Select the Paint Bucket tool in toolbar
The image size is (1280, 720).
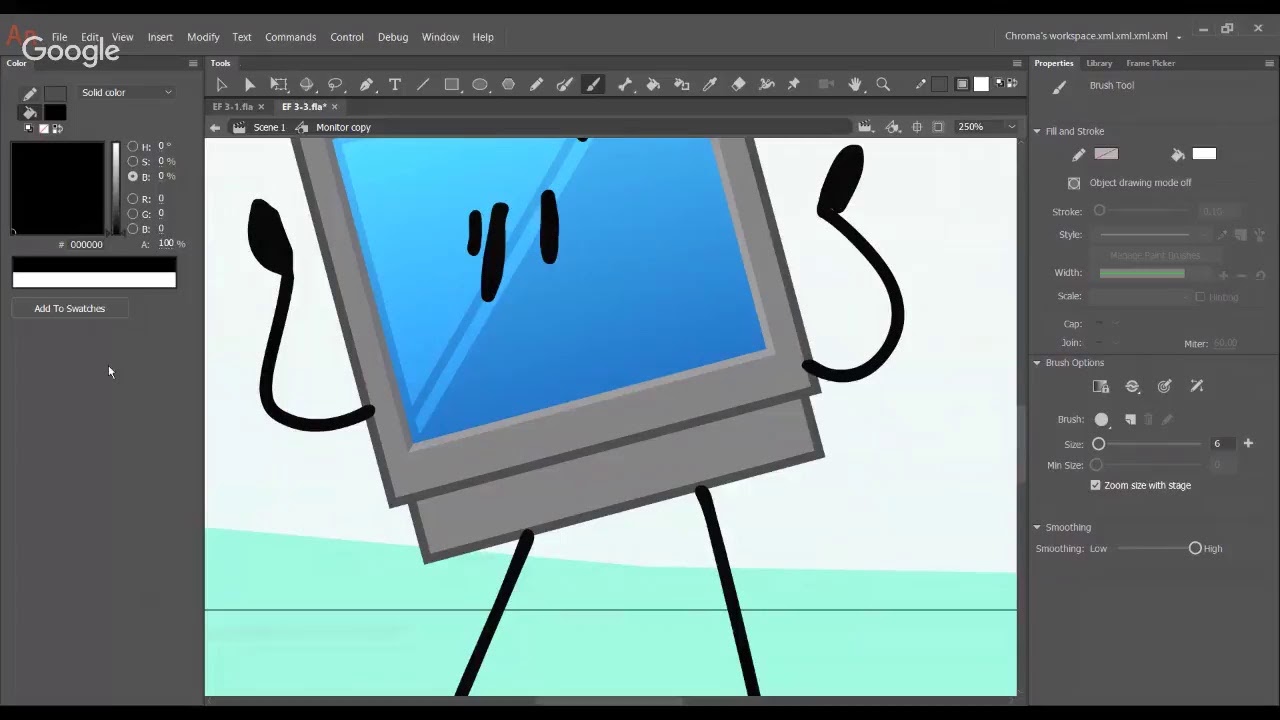click(653, 85)
